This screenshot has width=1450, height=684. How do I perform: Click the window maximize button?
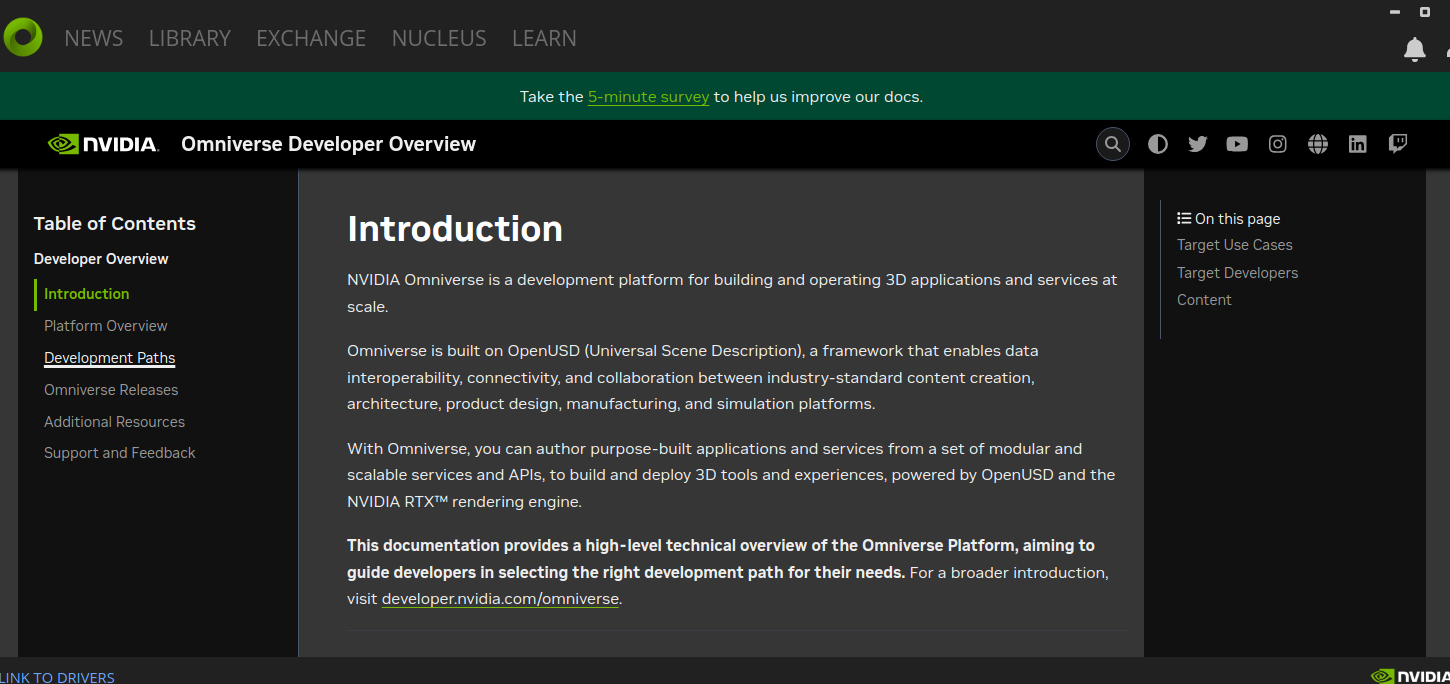(x=1425, y=12)
